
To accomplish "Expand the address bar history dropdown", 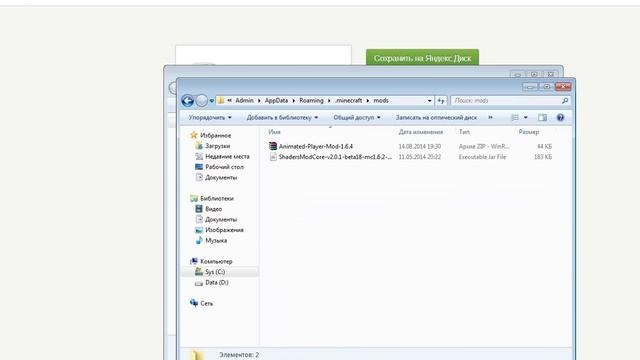I will 429,101.
